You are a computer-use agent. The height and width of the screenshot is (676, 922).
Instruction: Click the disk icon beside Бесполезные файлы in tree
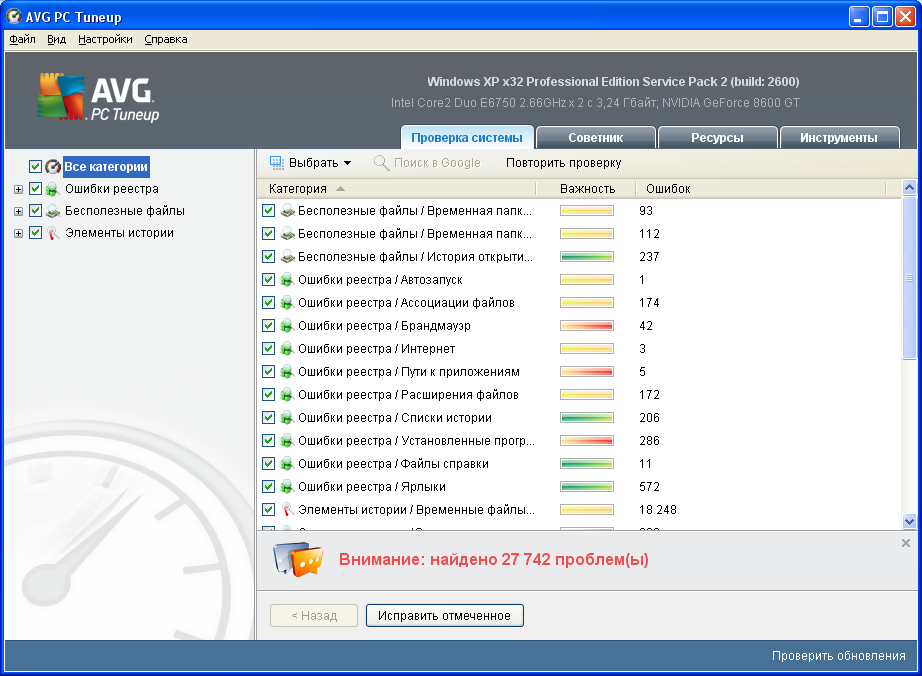53,211
